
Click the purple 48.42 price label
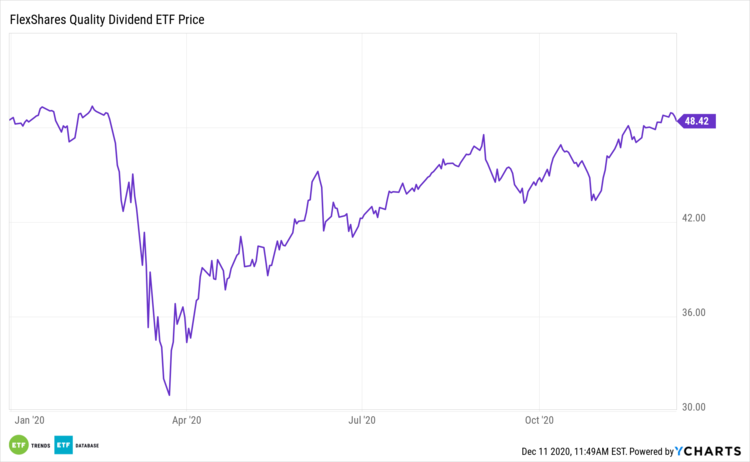coord(696,121)
